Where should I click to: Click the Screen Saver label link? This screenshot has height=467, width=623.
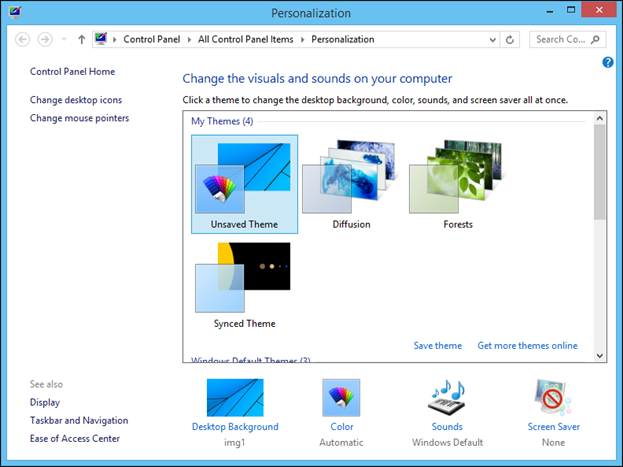(x=553, y=427)
